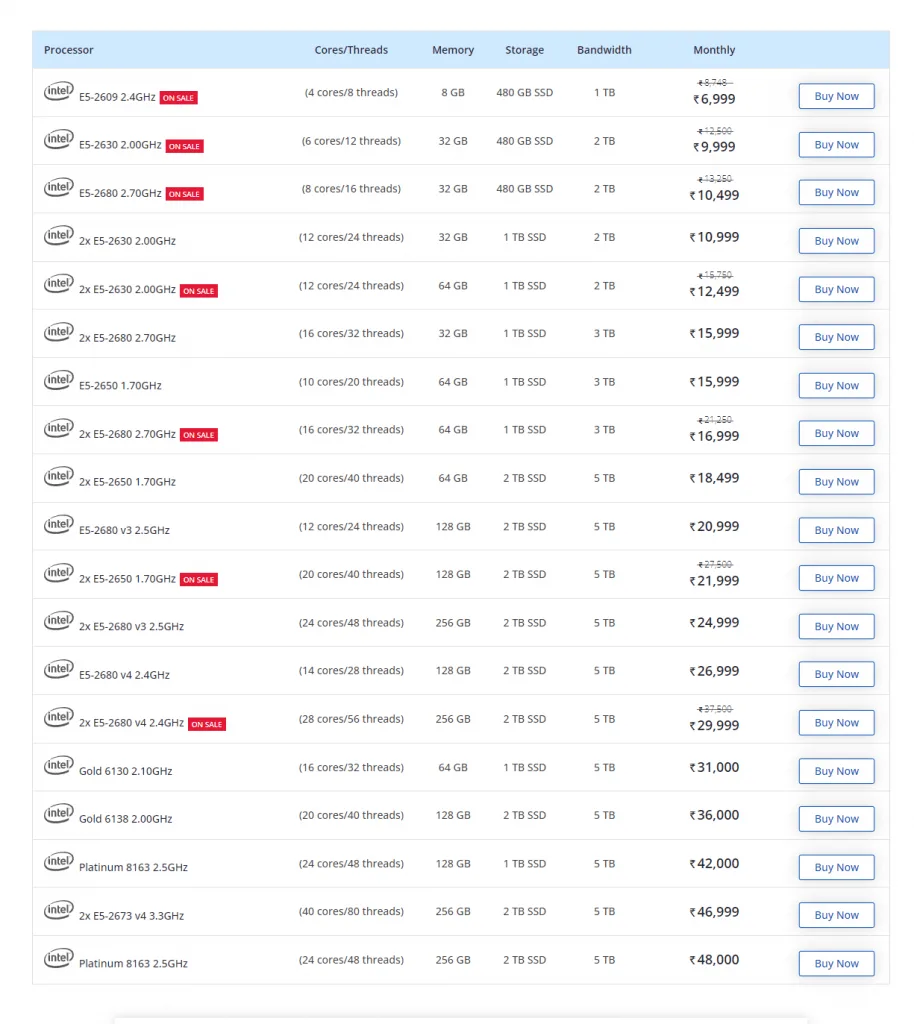Click the ₹36,000 price on Gold 6138 row
Viewport: 914px width, 1024px height.
pos(714,815)
